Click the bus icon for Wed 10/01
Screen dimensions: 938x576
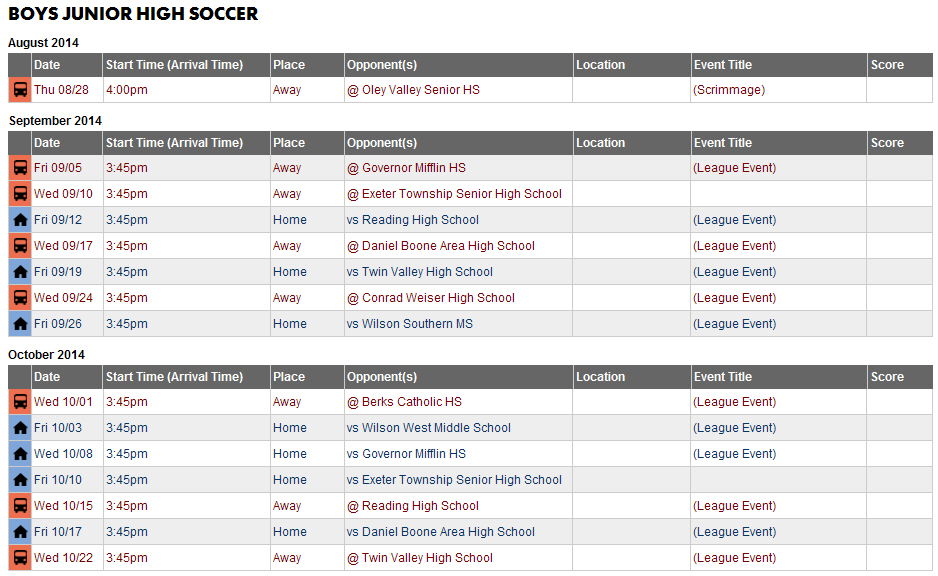click(20, 402)
